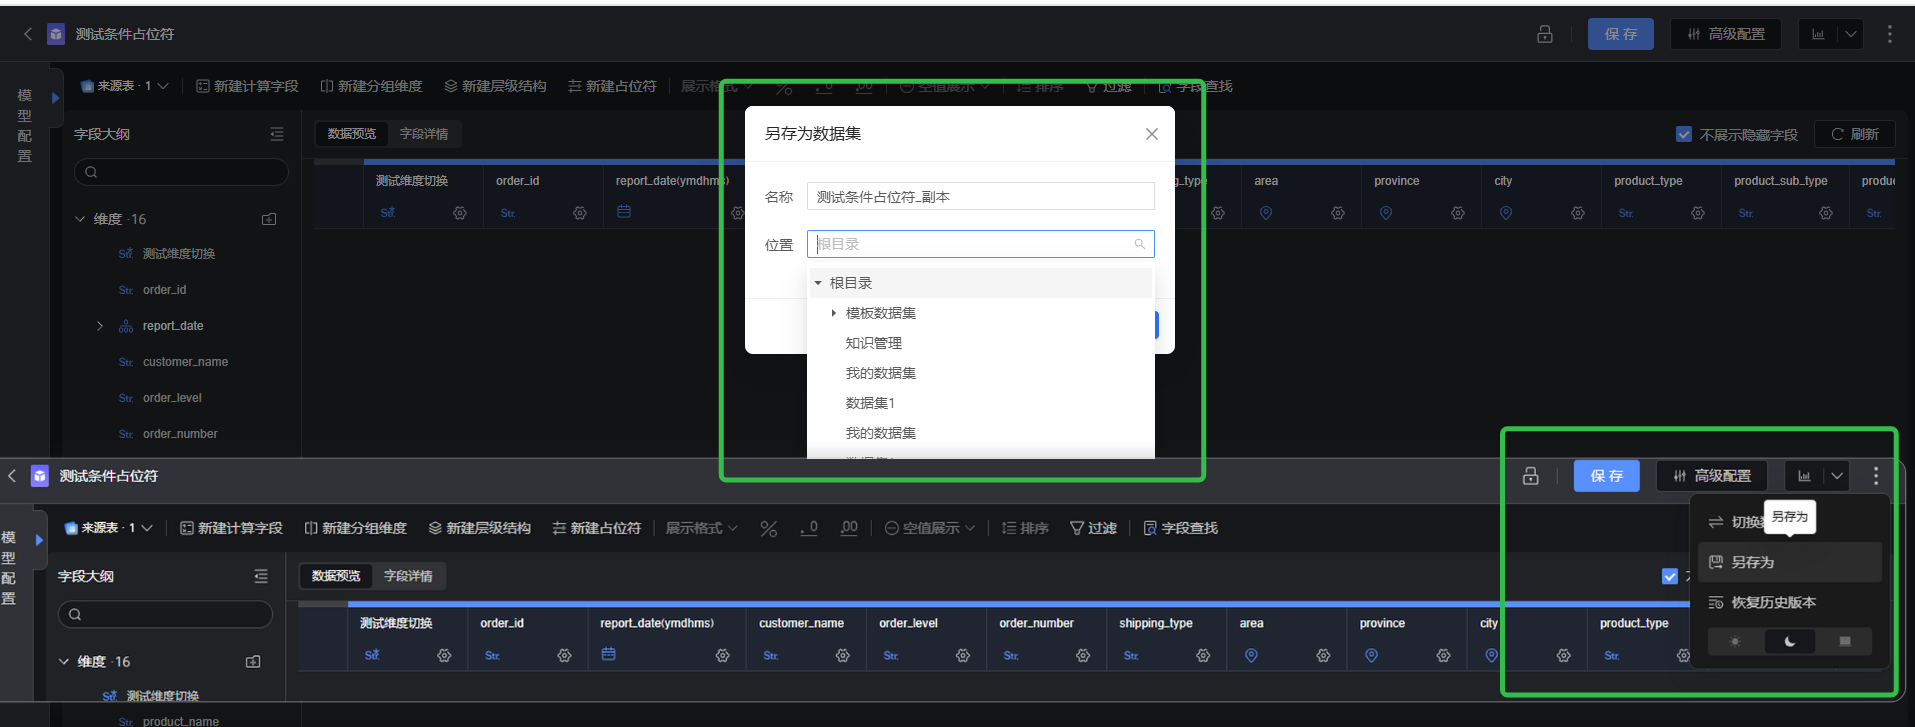This screenshot has width=1915, height=727.
Task: Click 保存 in the lower view header
Action: 1607,476
